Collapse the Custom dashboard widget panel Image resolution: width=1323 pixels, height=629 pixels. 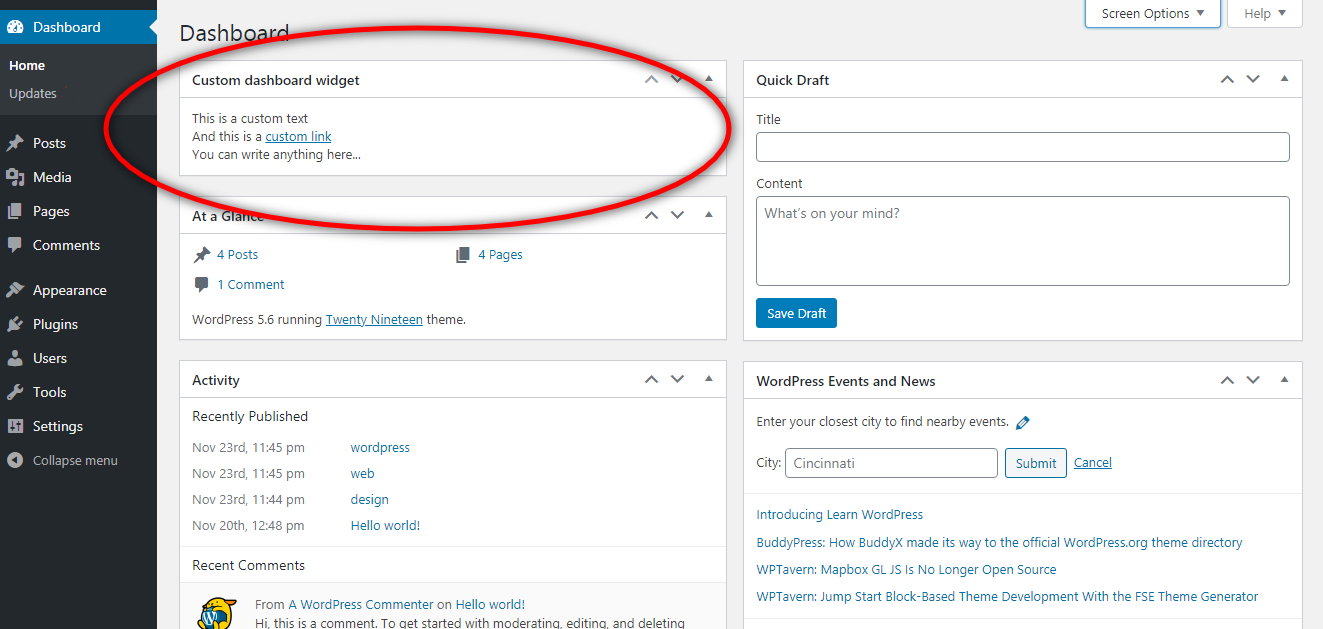(x=709, y=78)
